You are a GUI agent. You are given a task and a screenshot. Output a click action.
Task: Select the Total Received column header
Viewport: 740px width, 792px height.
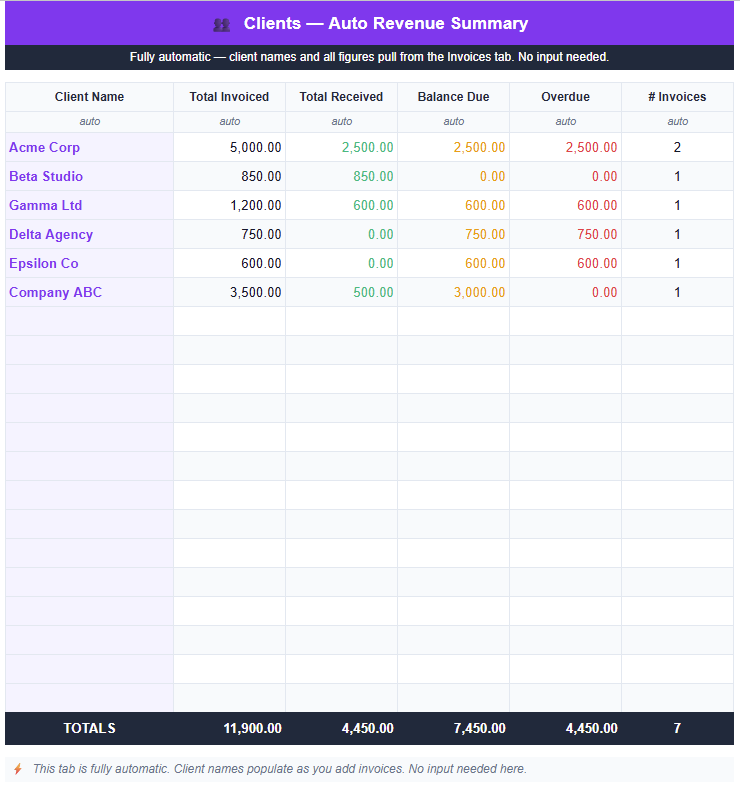[341, 96]
